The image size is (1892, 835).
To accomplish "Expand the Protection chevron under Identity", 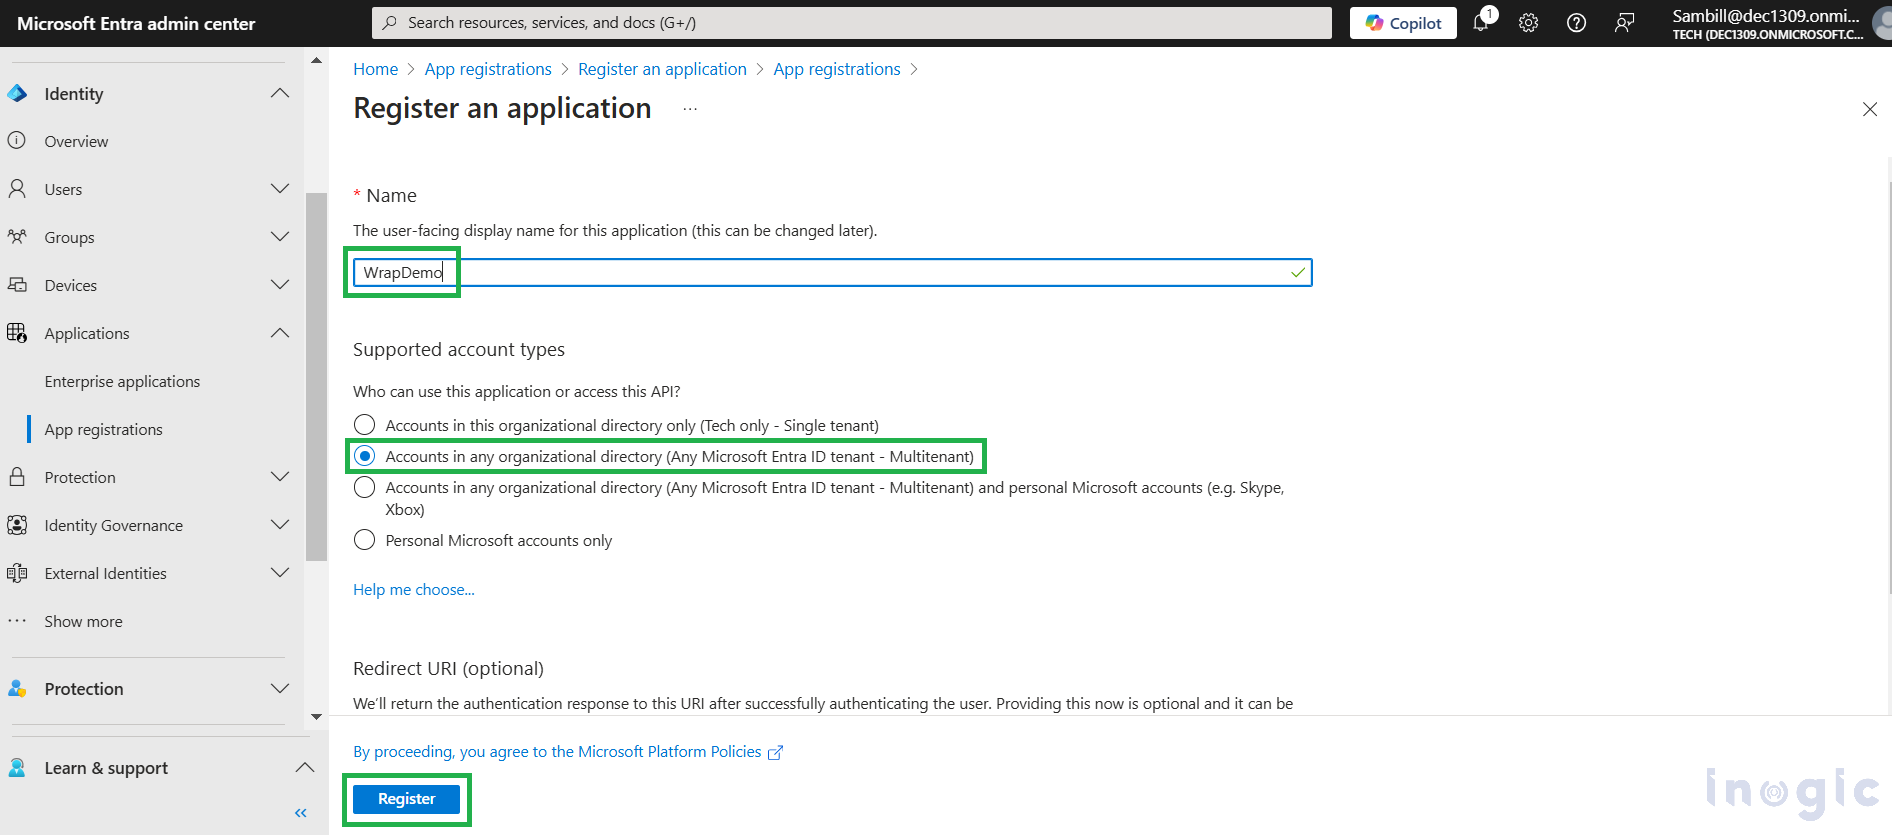I will (x=280, y=477).
